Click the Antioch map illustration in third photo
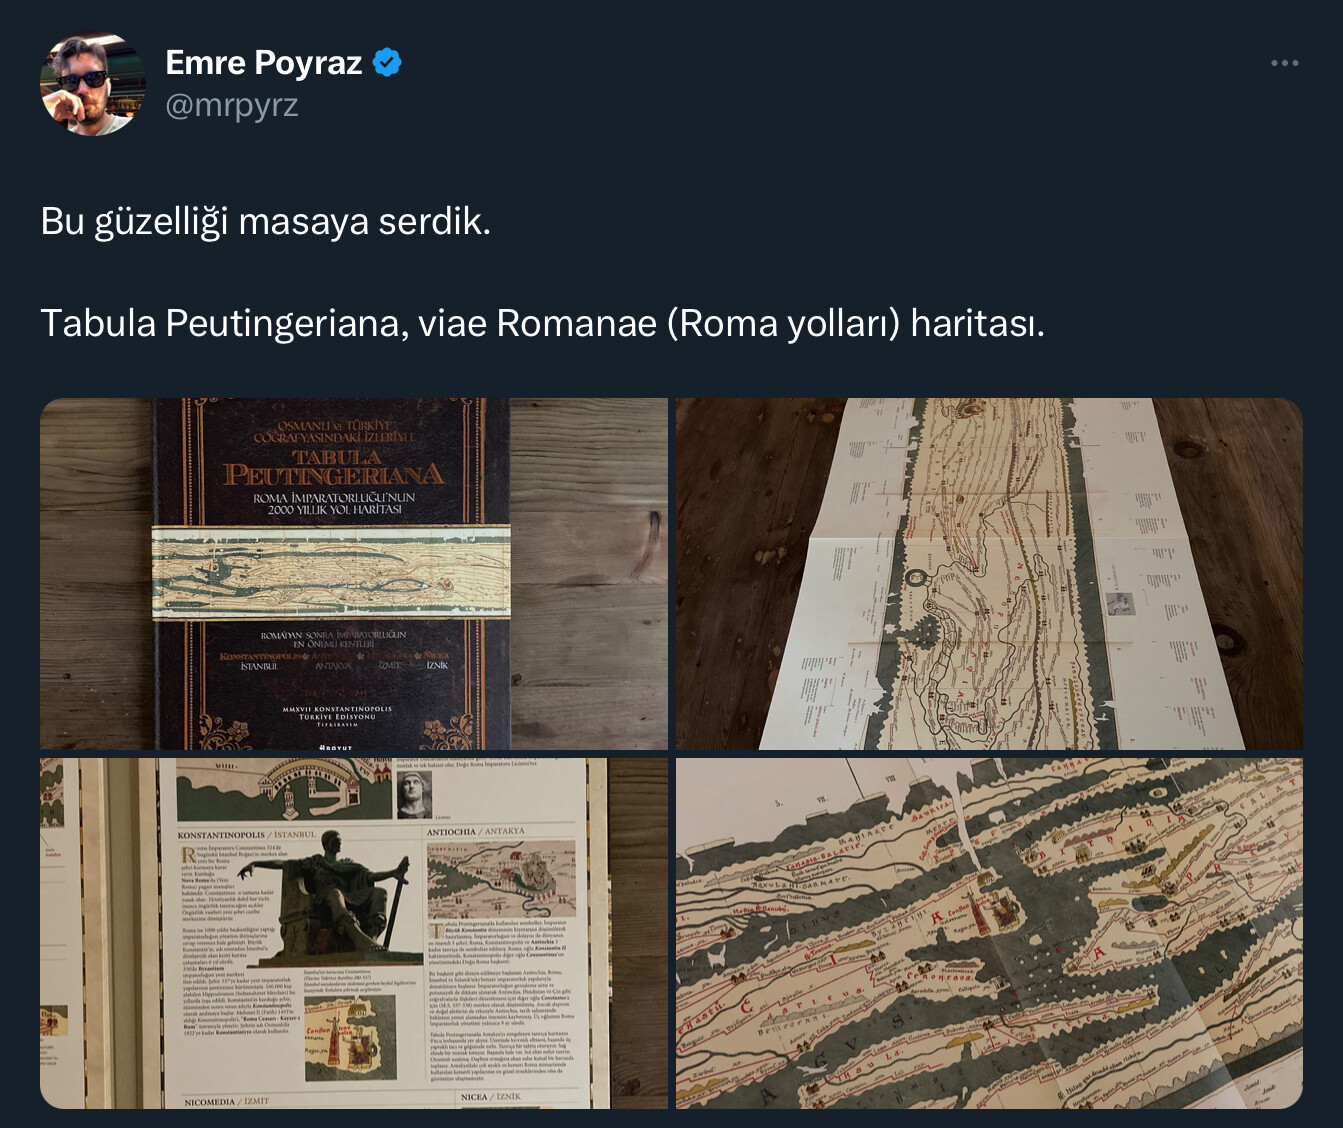The width and height of the screenshot is (1343, 1128). coord(501,879)
